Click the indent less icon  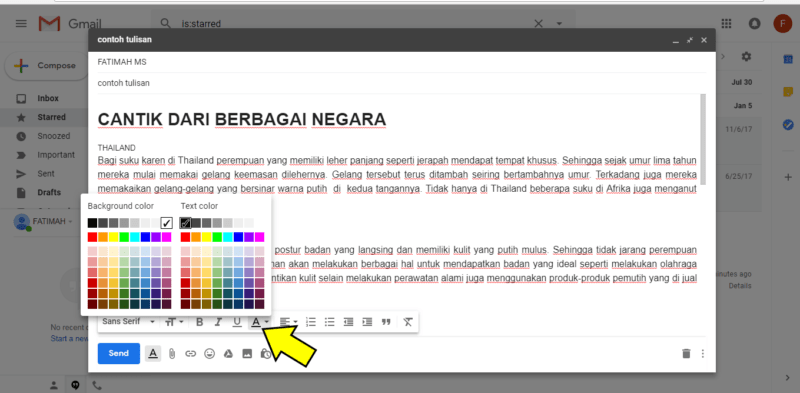(x=348, y=322)
